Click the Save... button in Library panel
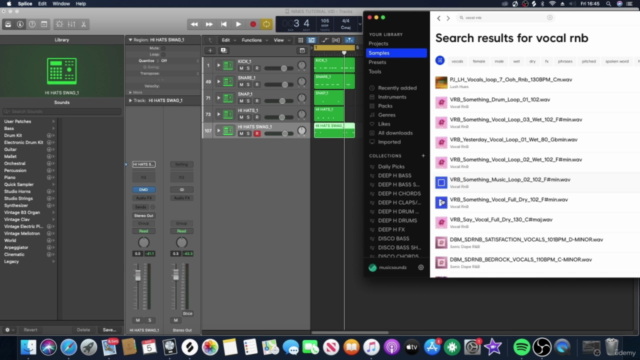 coord(109,330)
